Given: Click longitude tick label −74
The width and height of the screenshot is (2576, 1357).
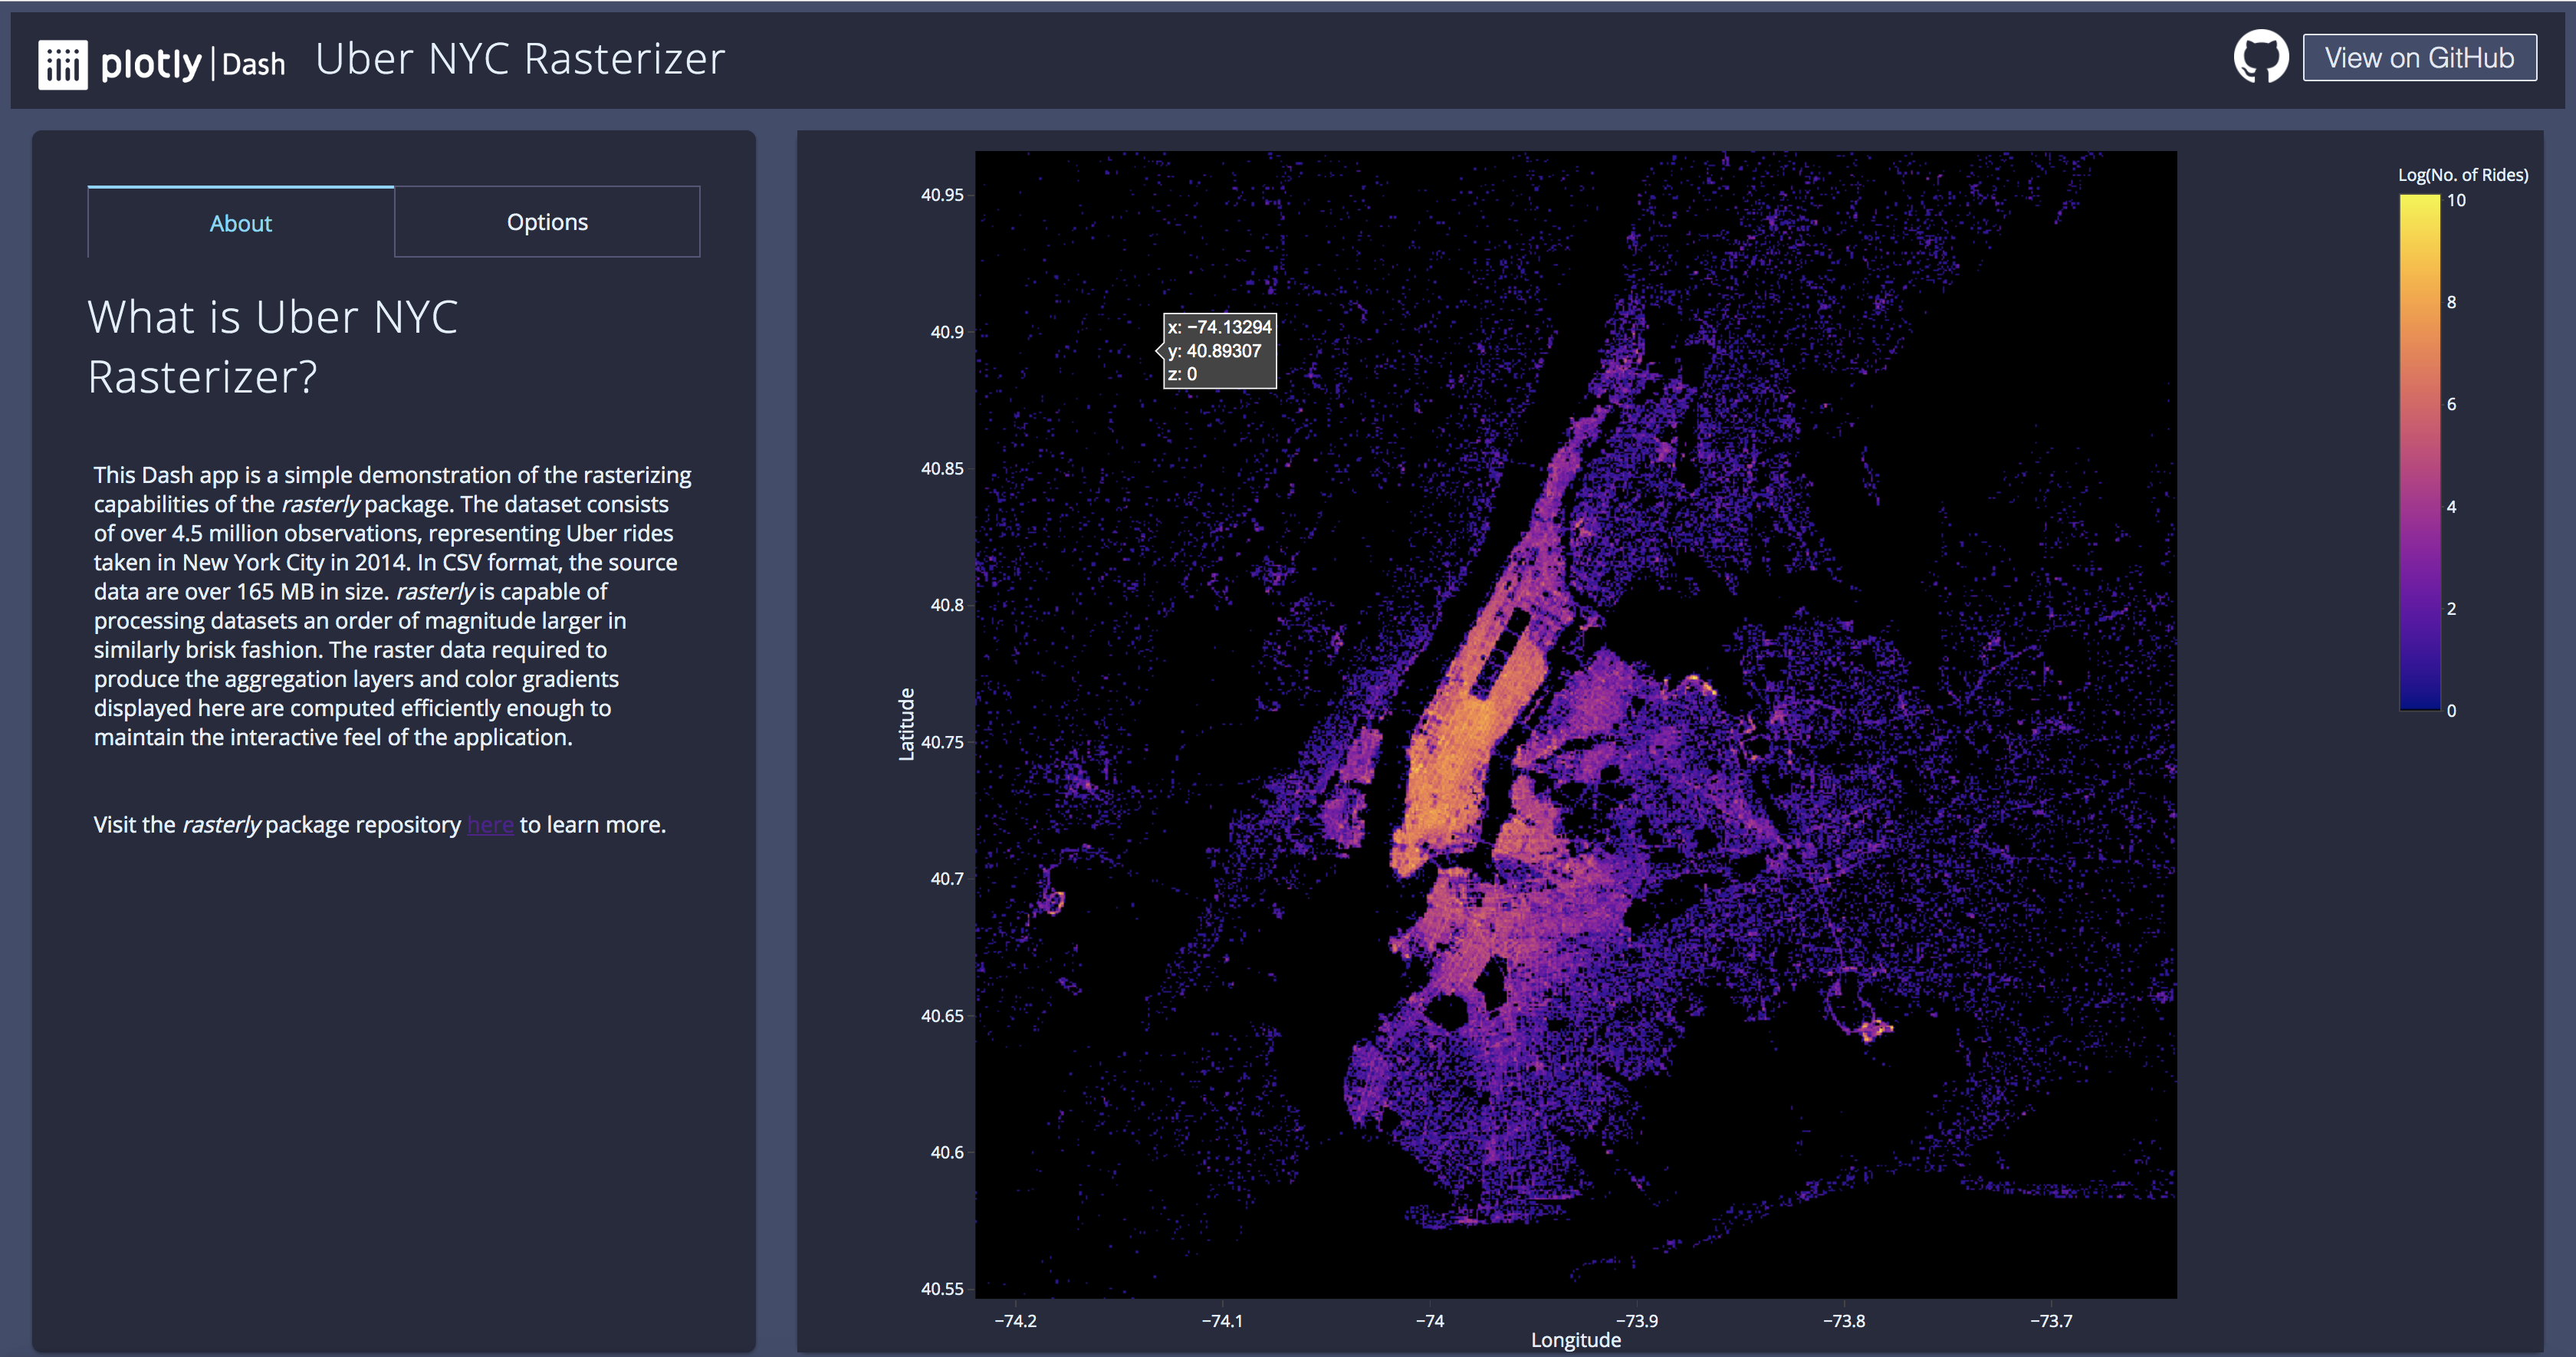Looking at the screenshot, I should [x=1429, y=1320].
